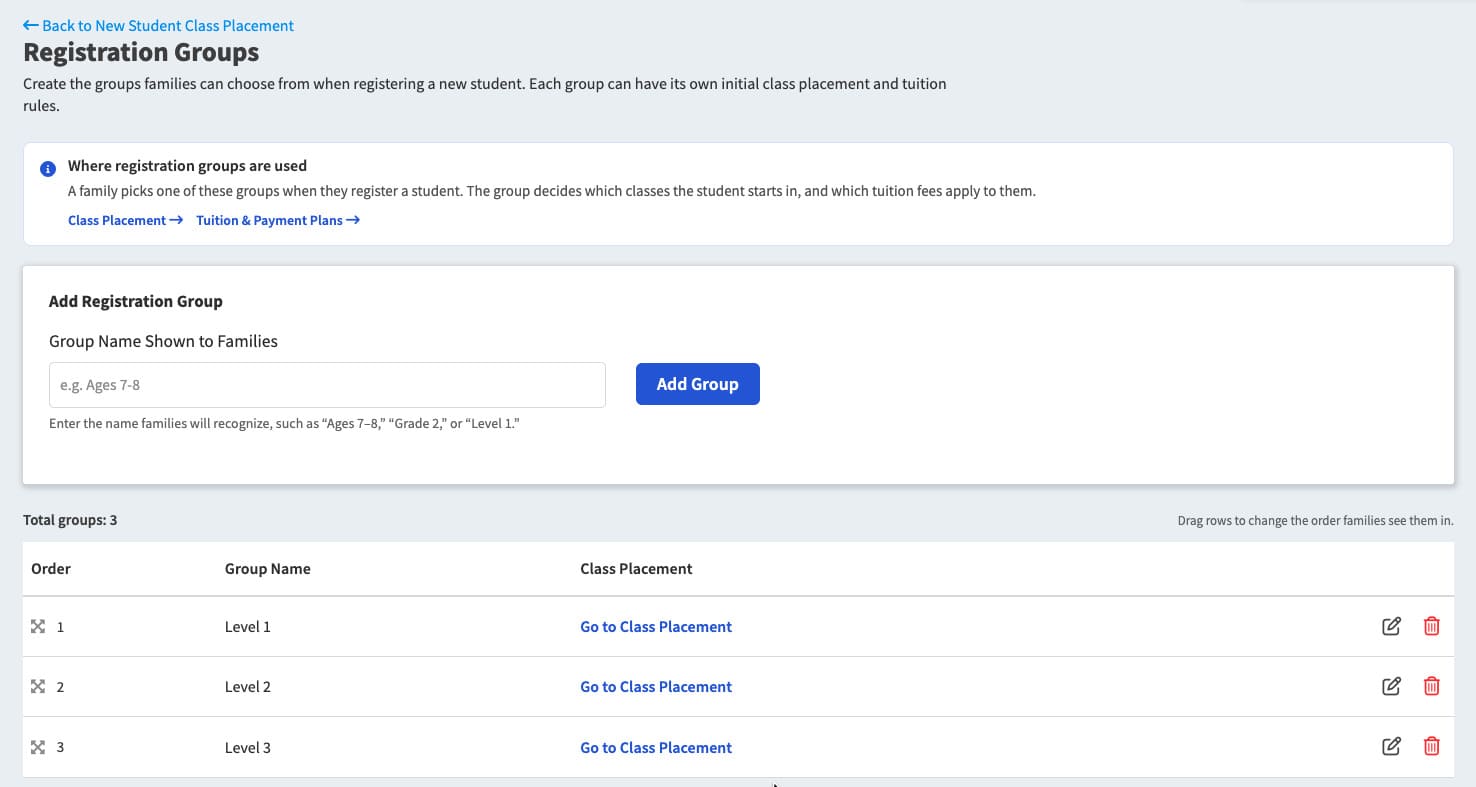Click the Group Name column header

268,569
